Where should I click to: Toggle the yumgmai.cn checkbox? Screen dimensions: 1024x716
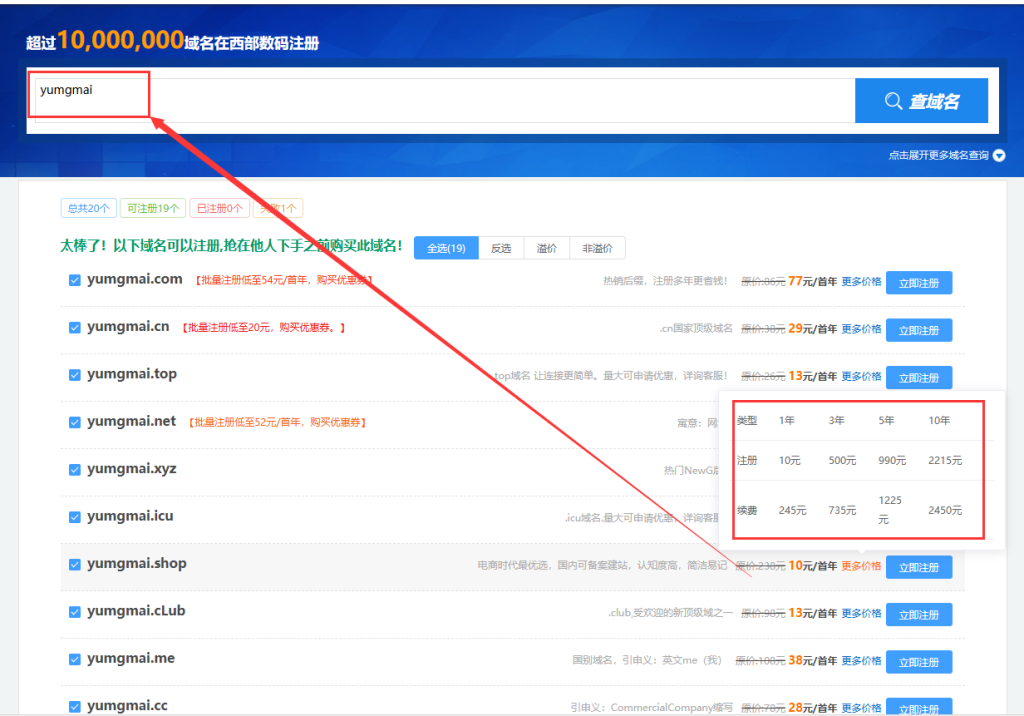75,327
